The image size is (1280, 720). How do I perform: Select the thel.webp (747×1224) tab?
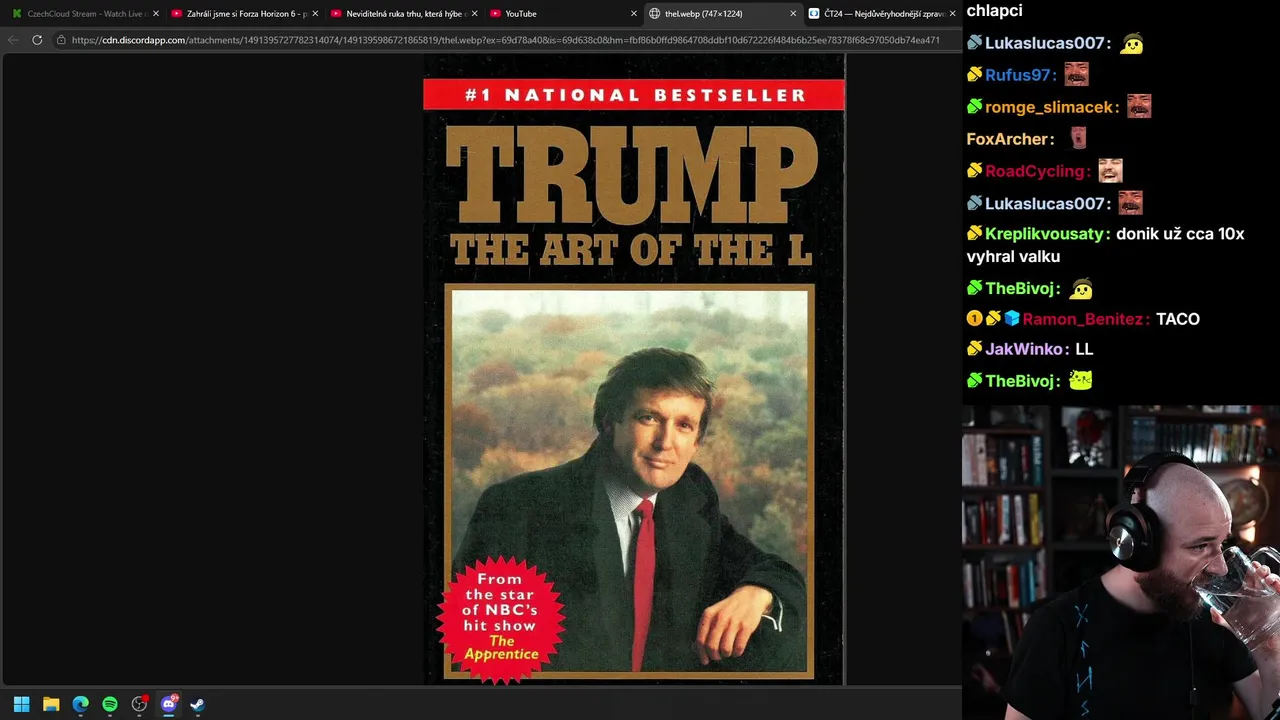click(x=722, y=14)
